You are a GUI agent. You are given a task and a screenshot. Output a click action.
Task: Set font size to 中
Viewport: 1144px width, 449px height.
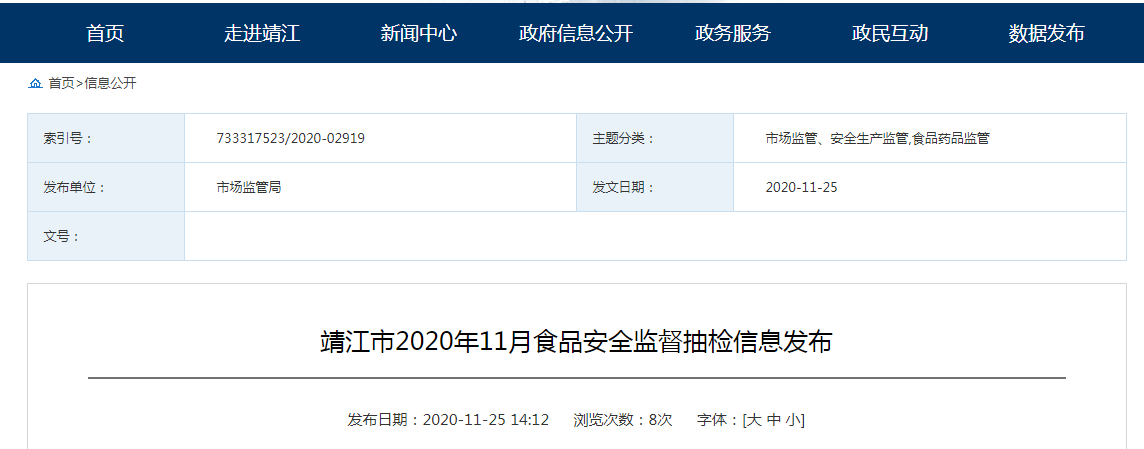pyautogui.click(x=773, y=421)
